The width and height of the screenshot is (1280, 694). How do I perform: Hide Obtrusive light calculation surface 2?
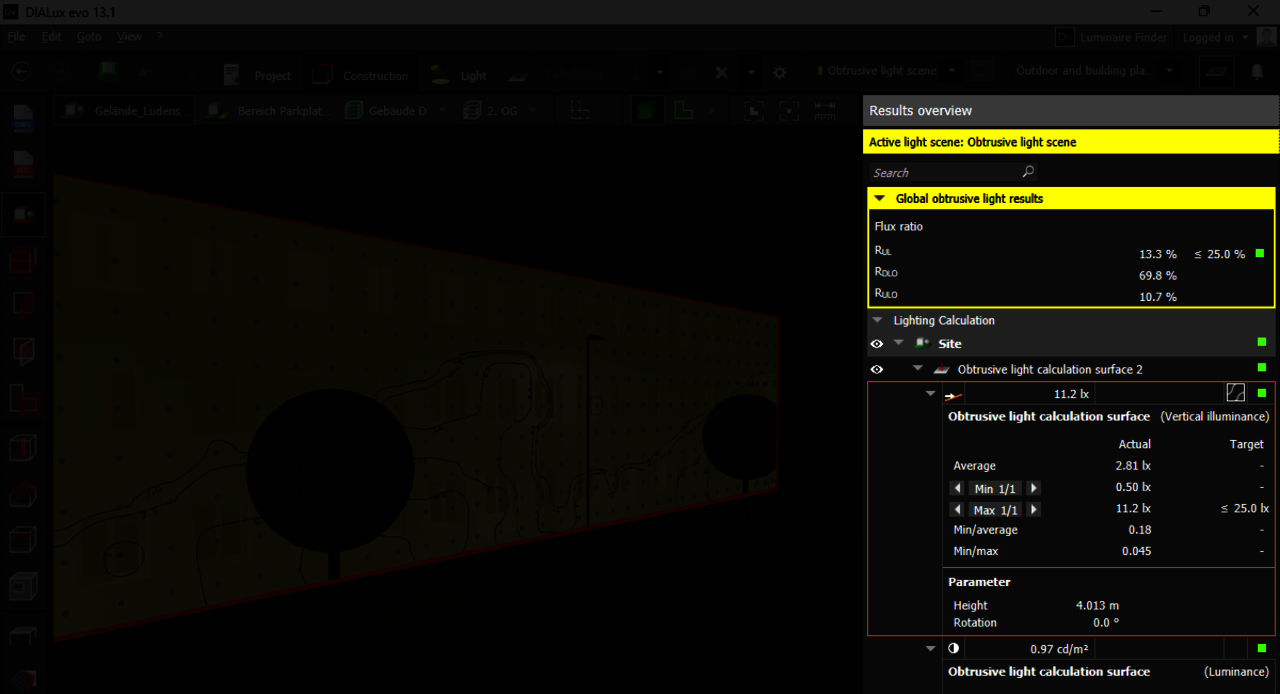pos(877,370)
